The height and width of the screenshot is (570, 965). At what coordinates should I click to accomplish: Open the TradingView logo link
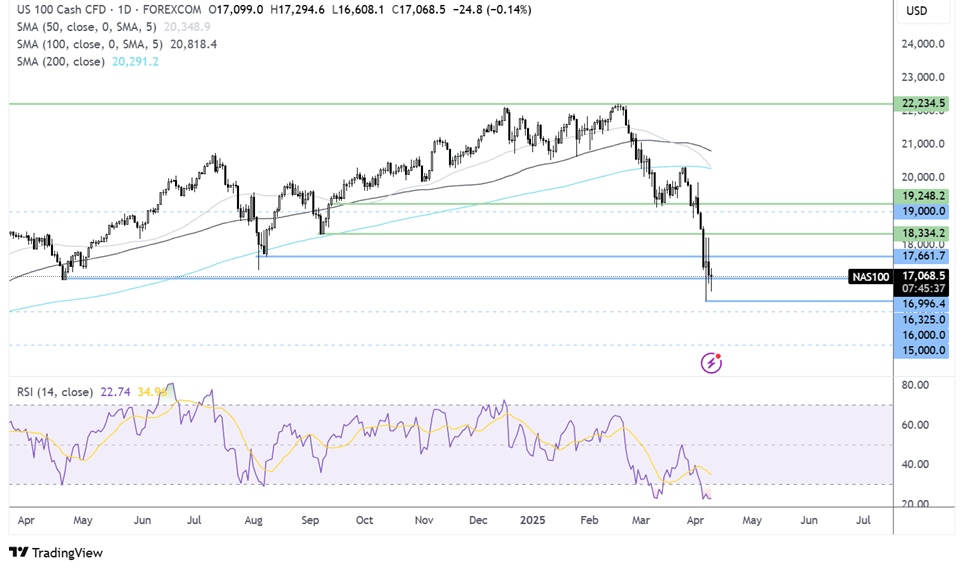coord(56,553)
